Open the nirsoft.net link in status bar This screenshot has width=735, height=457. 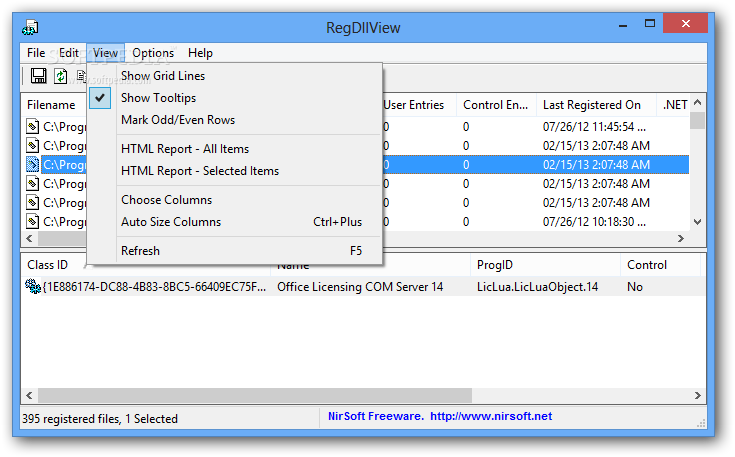coord(491,416)
